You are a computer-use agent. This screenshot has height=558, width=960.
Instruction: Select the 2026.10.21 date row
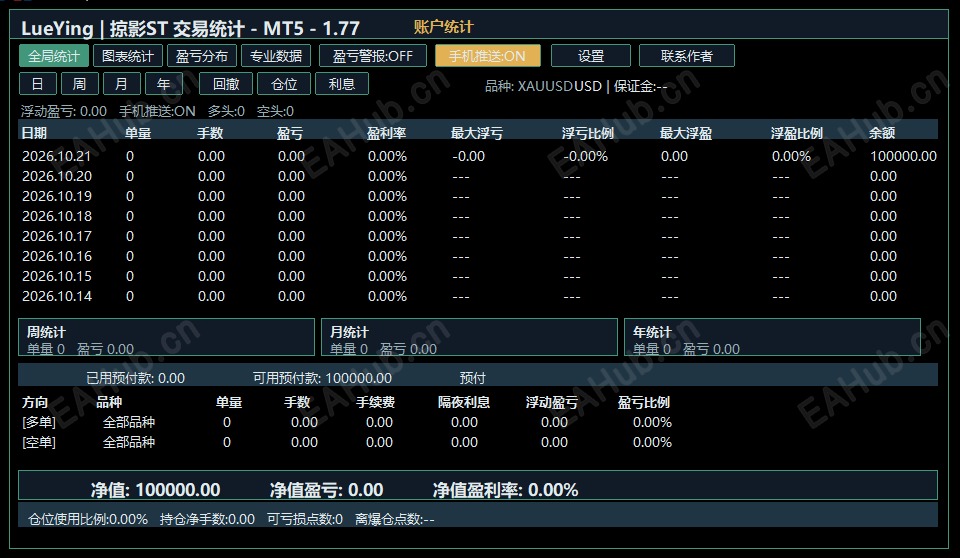click(478, 156)
